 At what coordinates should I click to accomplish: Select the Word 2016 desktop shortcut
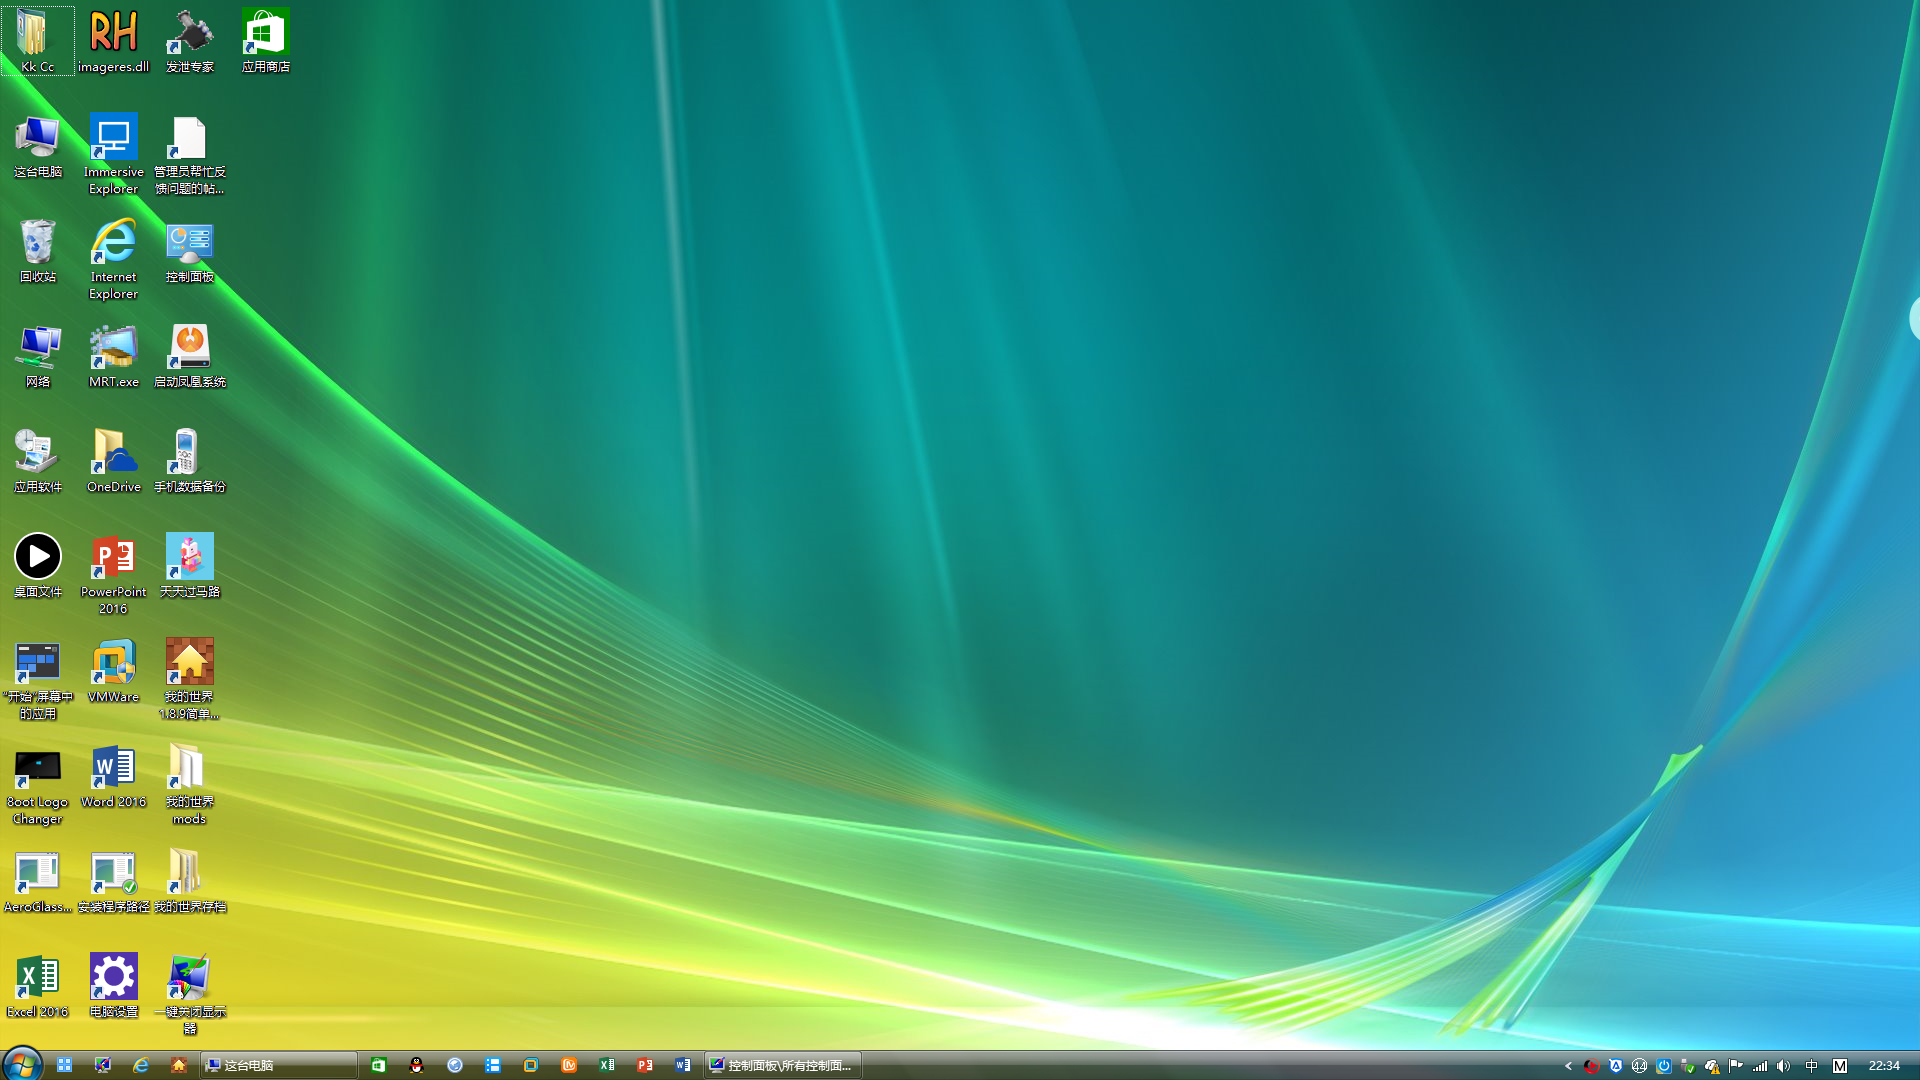[113, 776]
